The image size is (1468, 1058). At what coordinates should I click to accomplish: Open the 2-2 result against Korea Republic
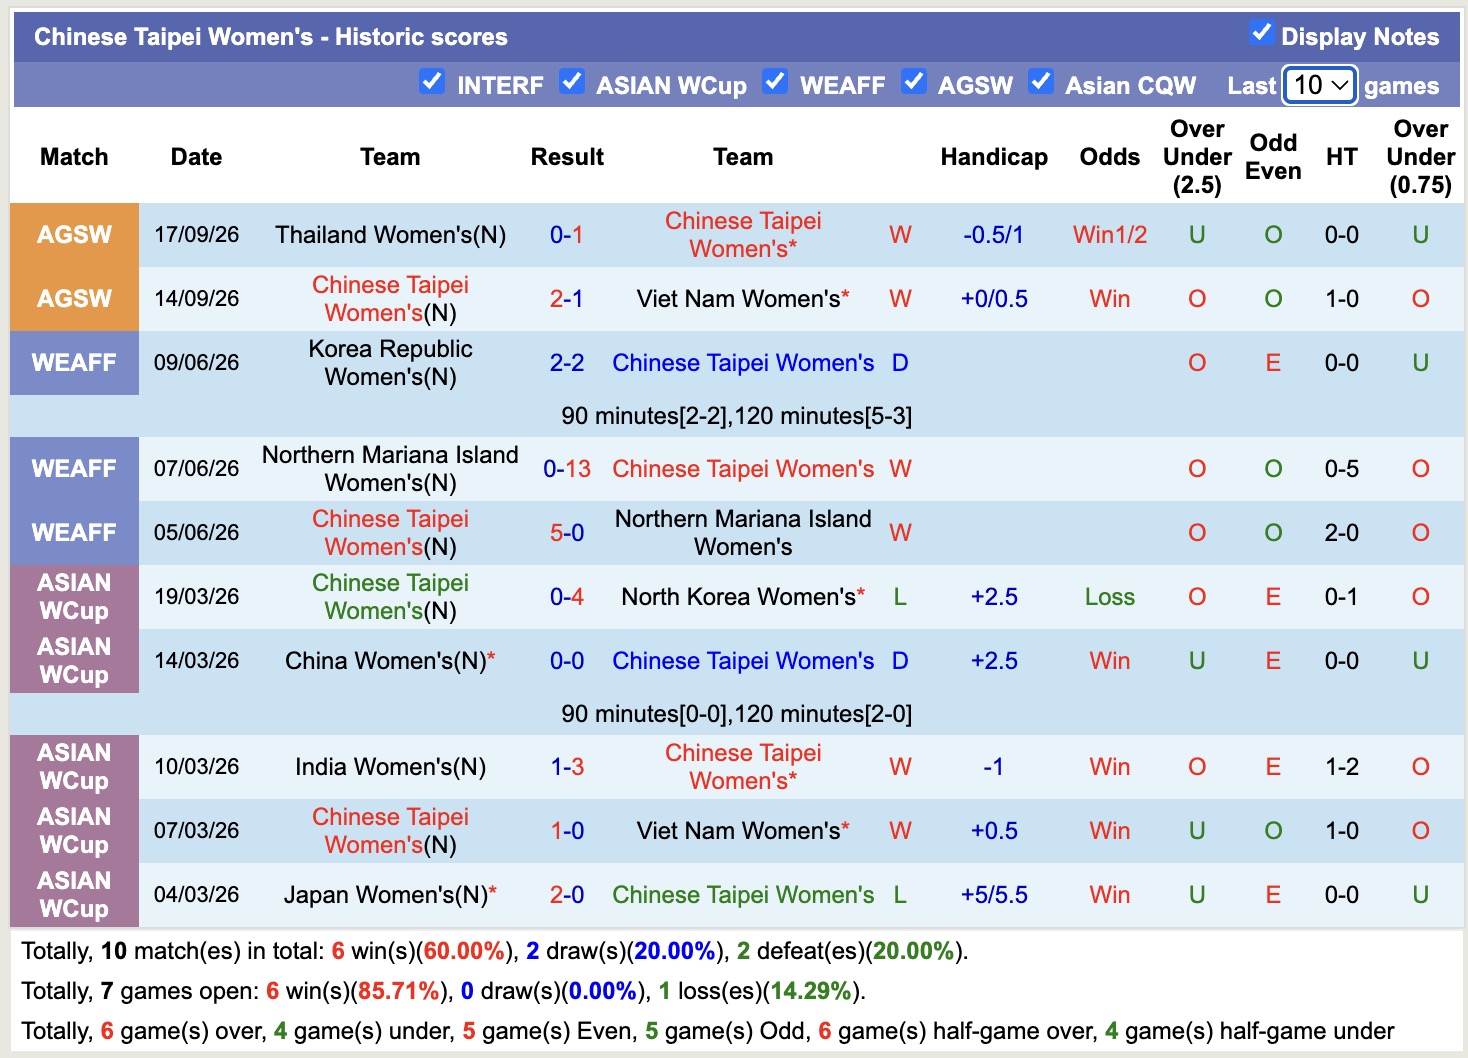click(x=567, y=363)
